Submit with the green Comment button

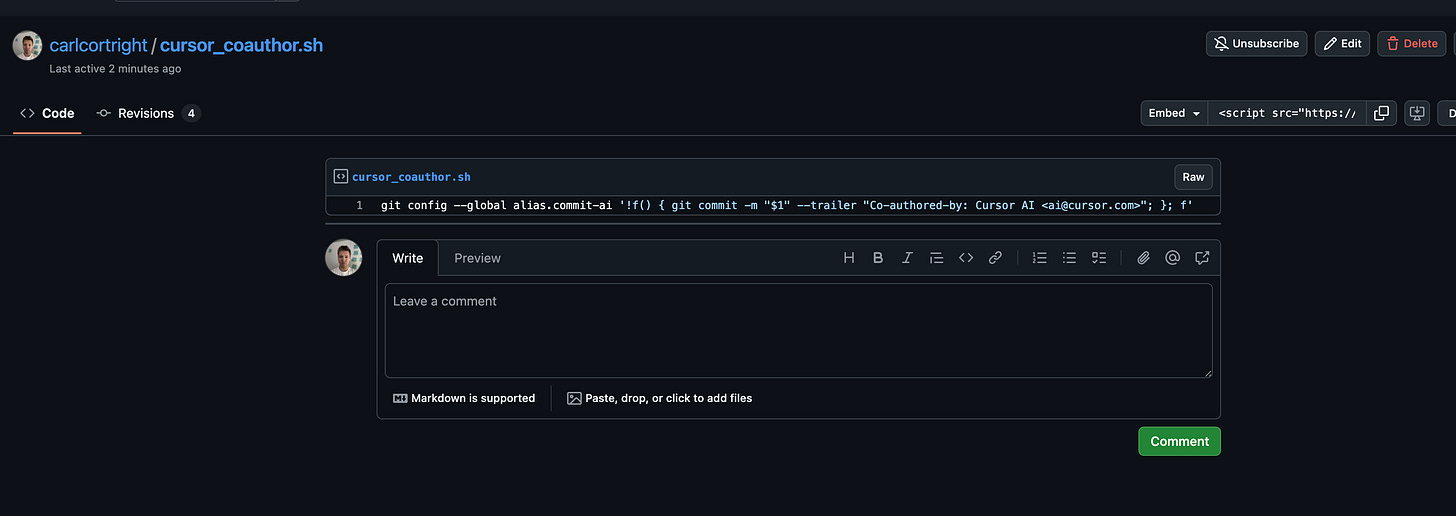pos(1179,441)
